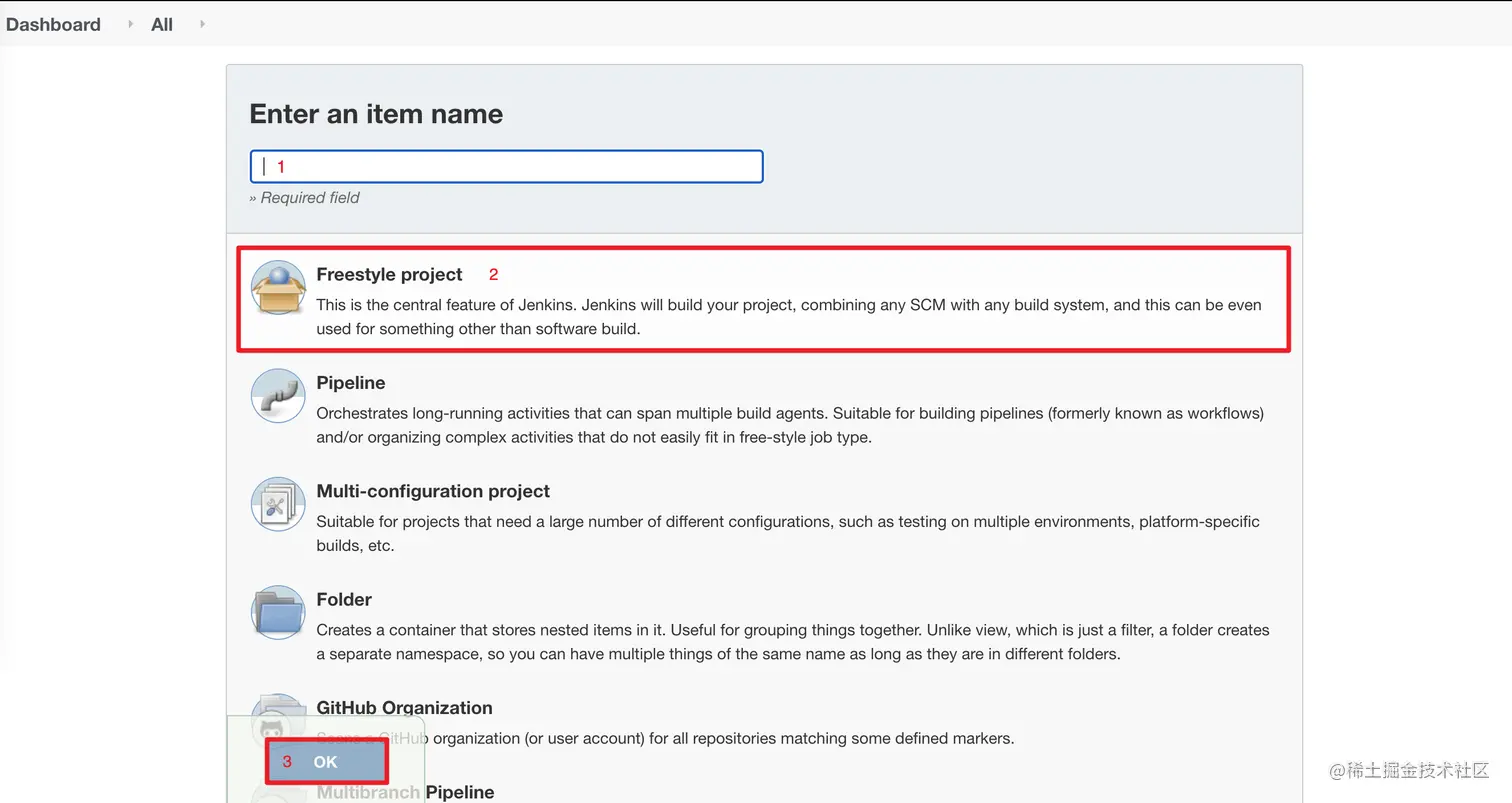Select the Multibranch Pipeline title
Screen dimensions: 1512x803
click(x=405, y=792)
